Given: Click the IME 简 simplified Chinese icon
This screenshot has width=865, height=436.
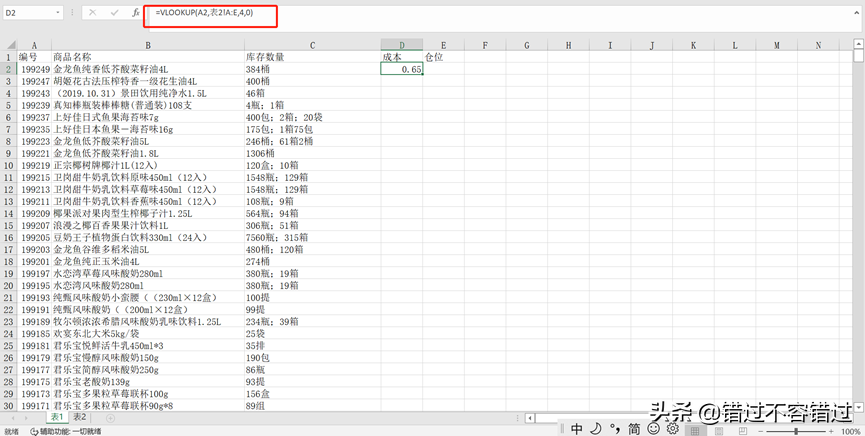Looking at the screenshot, I should [634, 428].
